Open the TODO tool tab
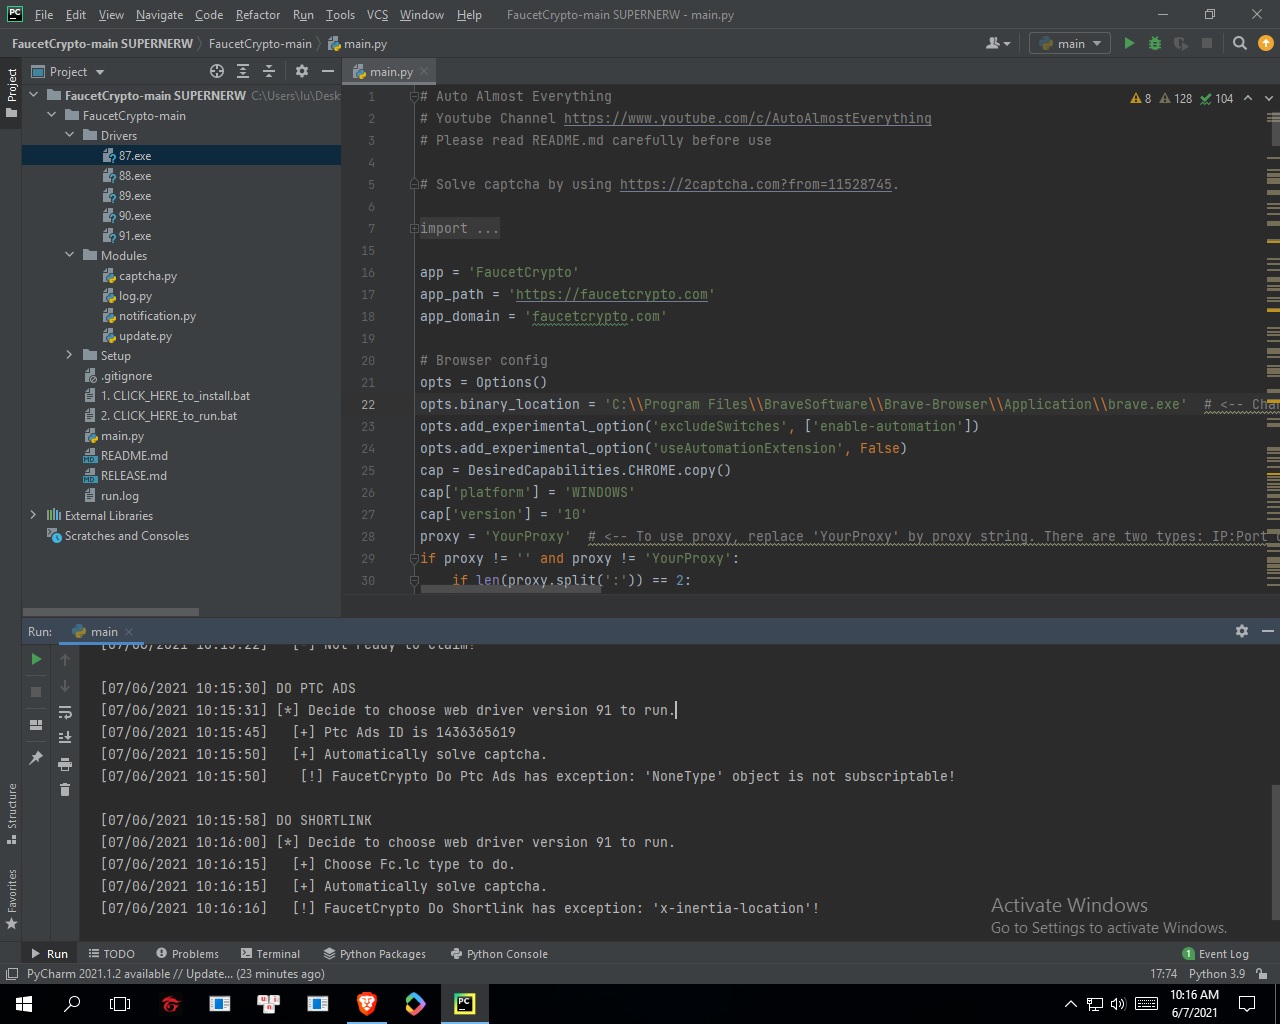The height and width of the screenshot is (1024, 1280). click(111, 953)
